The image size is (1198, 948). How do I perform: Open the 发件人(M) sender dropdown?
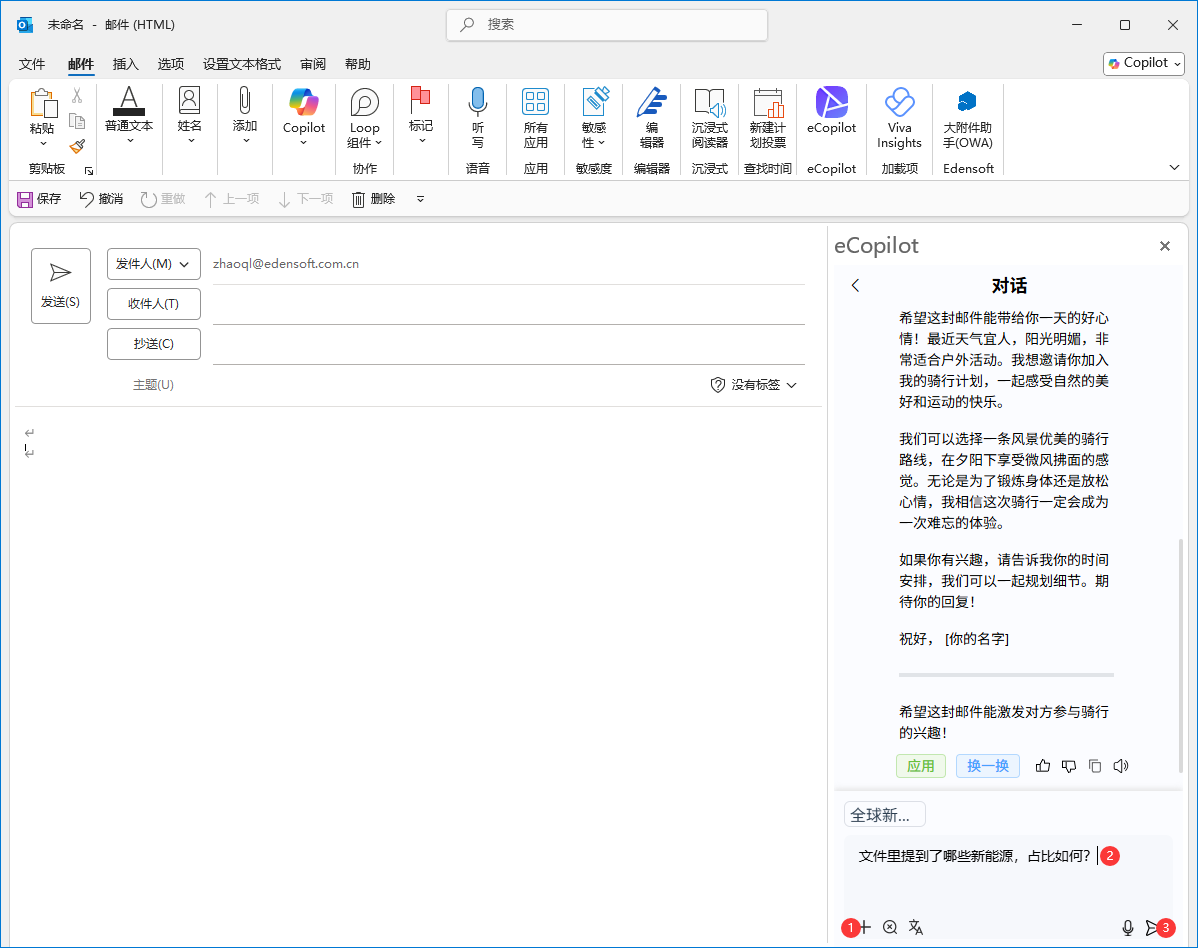pyautogui.click(x=153, y=263)
